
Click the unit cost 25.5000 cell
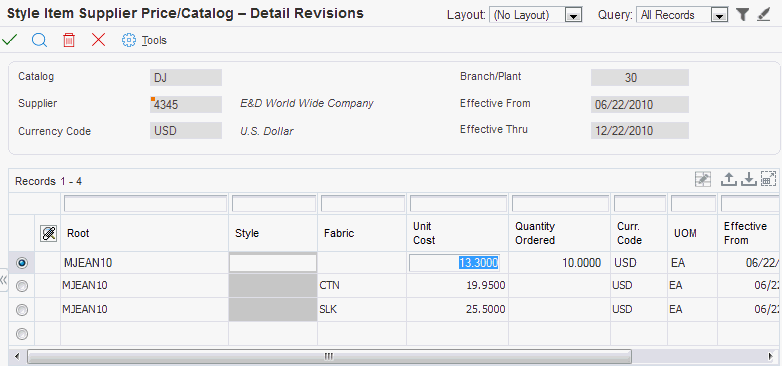(x=457, y=310)
